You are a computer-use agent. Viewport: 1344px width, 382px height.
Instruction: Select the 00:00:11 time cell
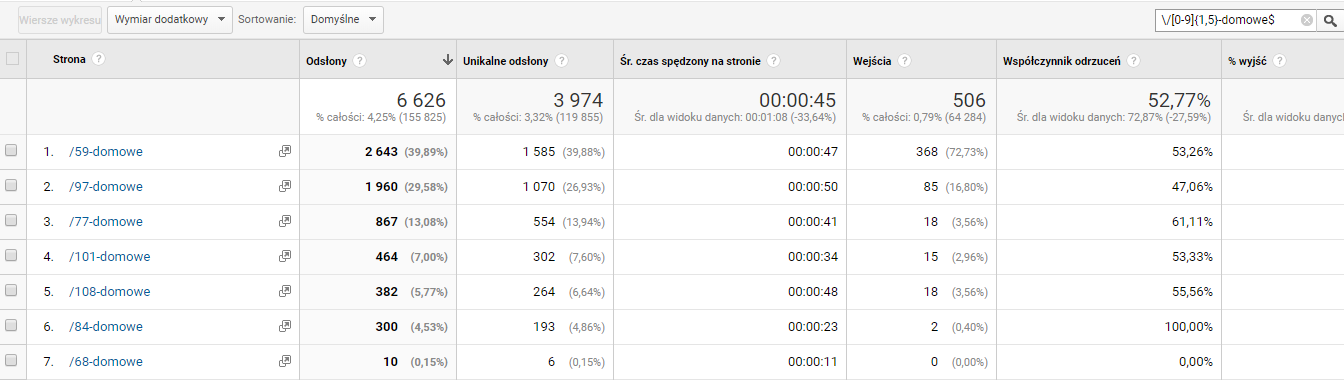[x=812, y=362]
